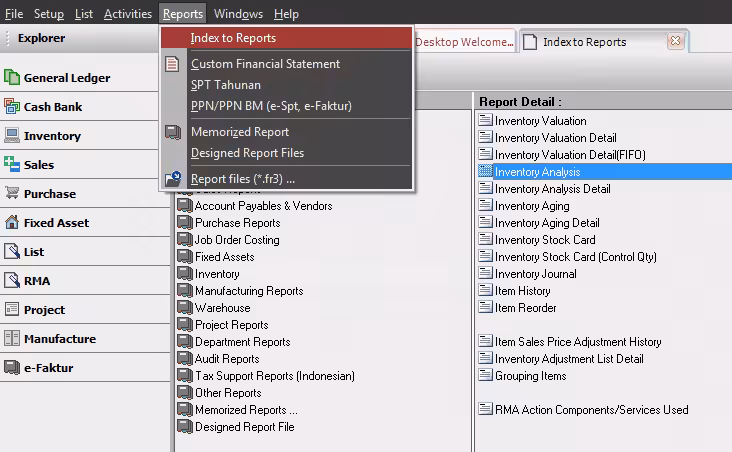This screenshot has height=452, width=732.
Task: Open Inventory Valuation Detail report
Action: coord(556,138)
